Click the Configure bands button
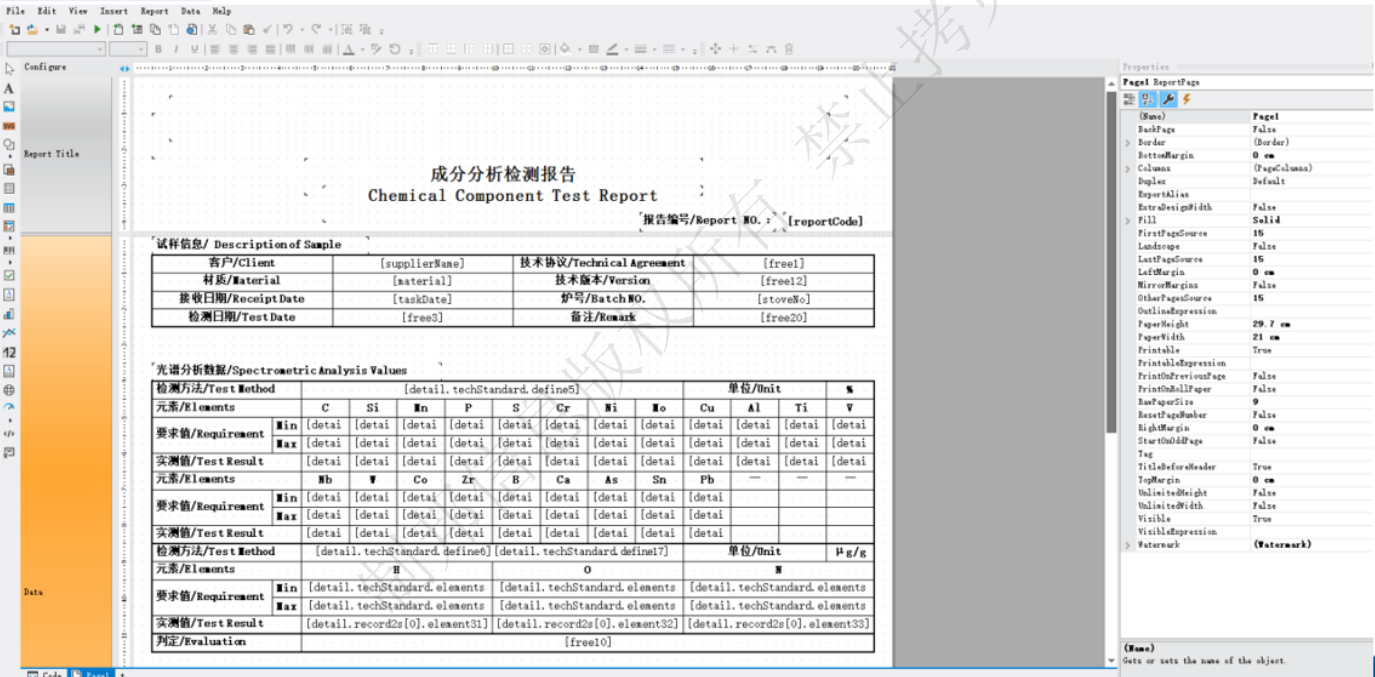Screen dimensions: 1375x677 click(45, 67)
